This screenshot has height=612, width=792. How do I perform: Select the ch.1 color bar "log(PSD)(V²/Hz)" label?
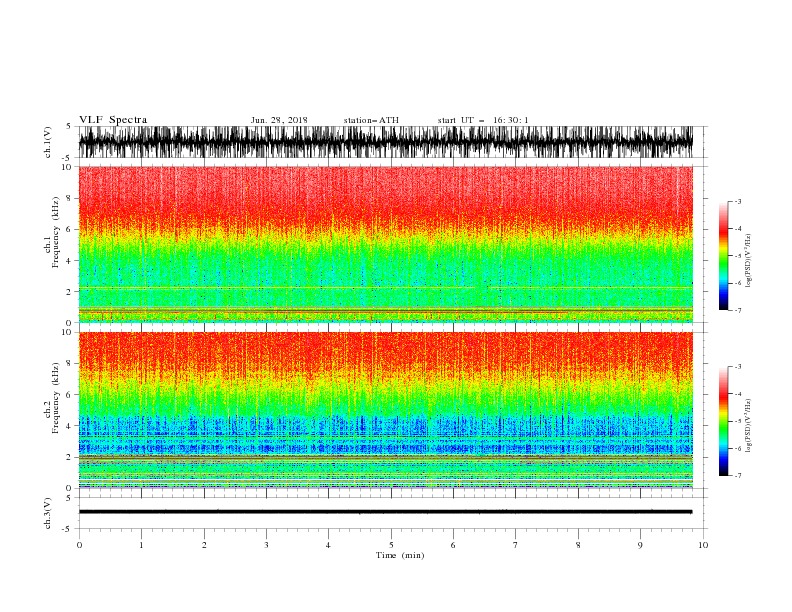click(x=749, y=261)
